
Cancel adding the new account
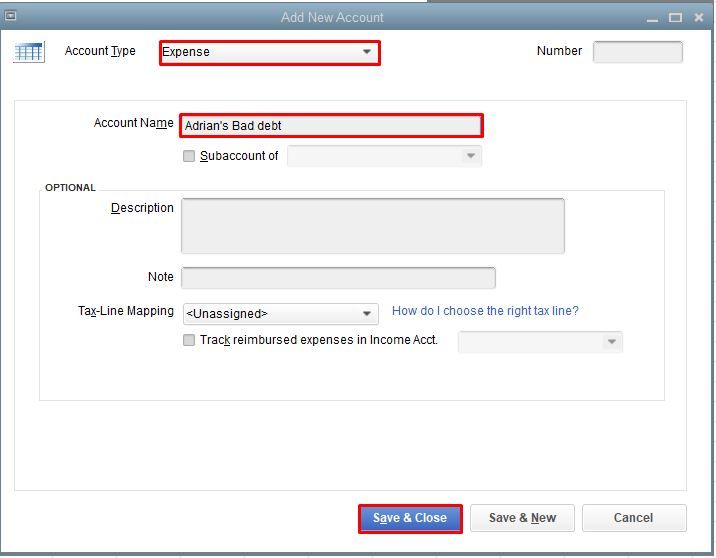[x=633, y=518]
